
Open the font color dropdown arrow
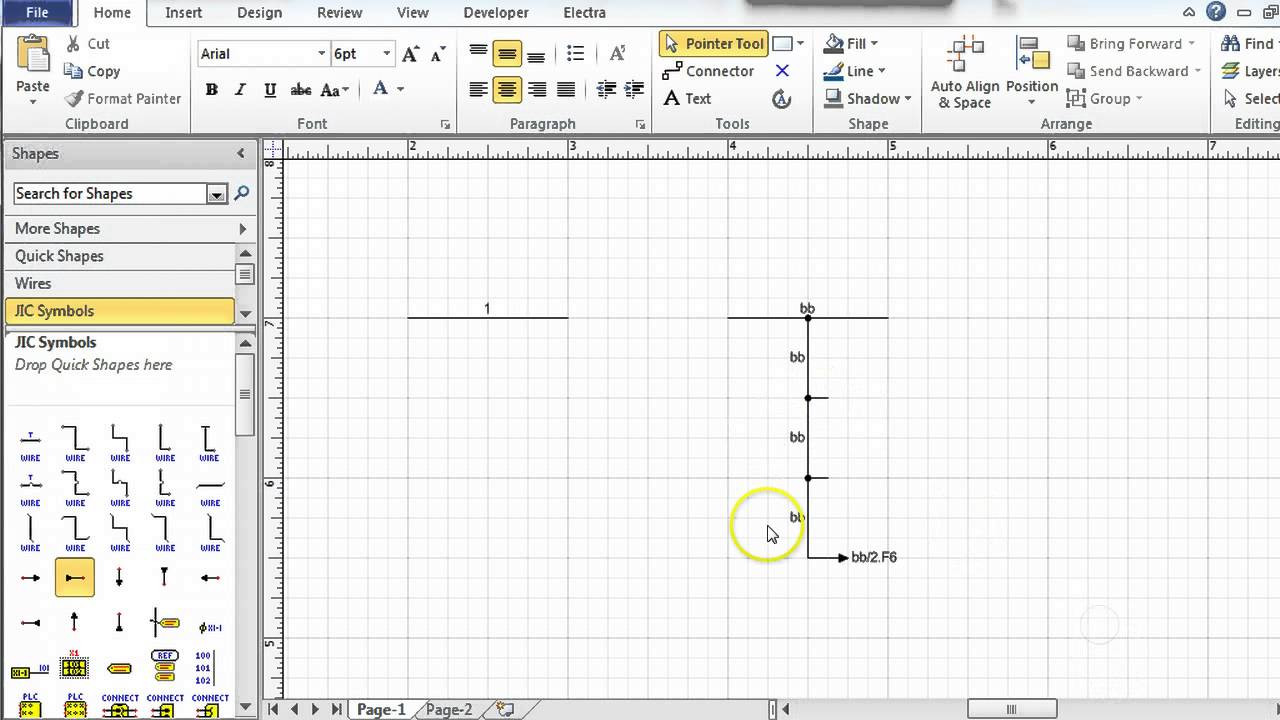click(401, 89)
